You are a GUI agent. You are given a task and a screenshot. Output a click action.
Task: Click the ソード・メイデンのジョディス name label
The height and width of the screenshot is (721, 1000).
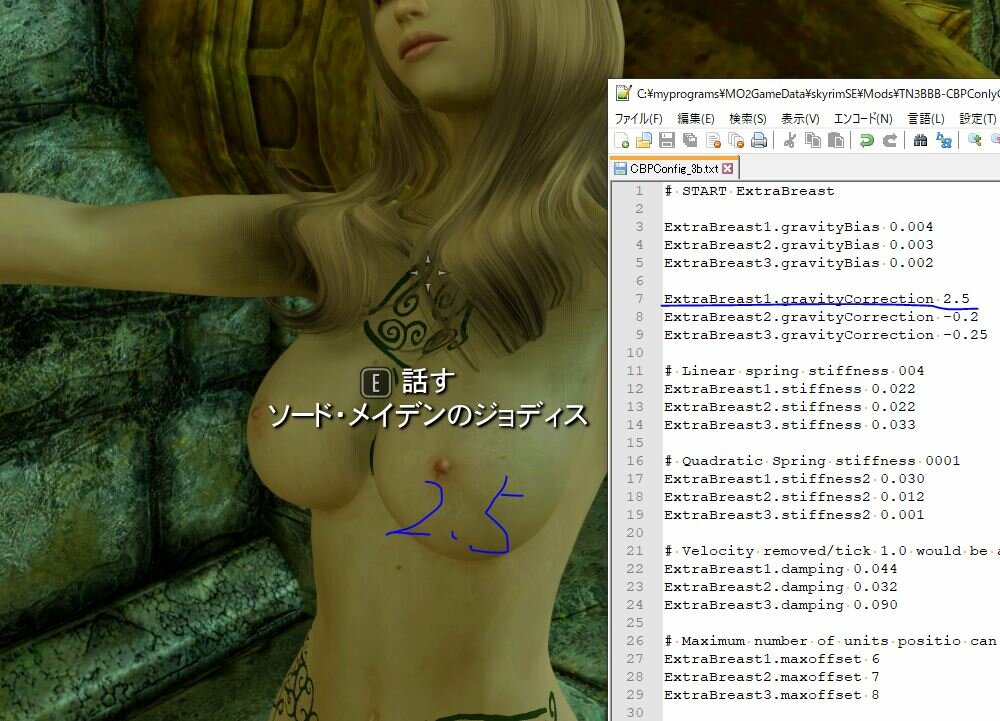(x=427, y=416)
